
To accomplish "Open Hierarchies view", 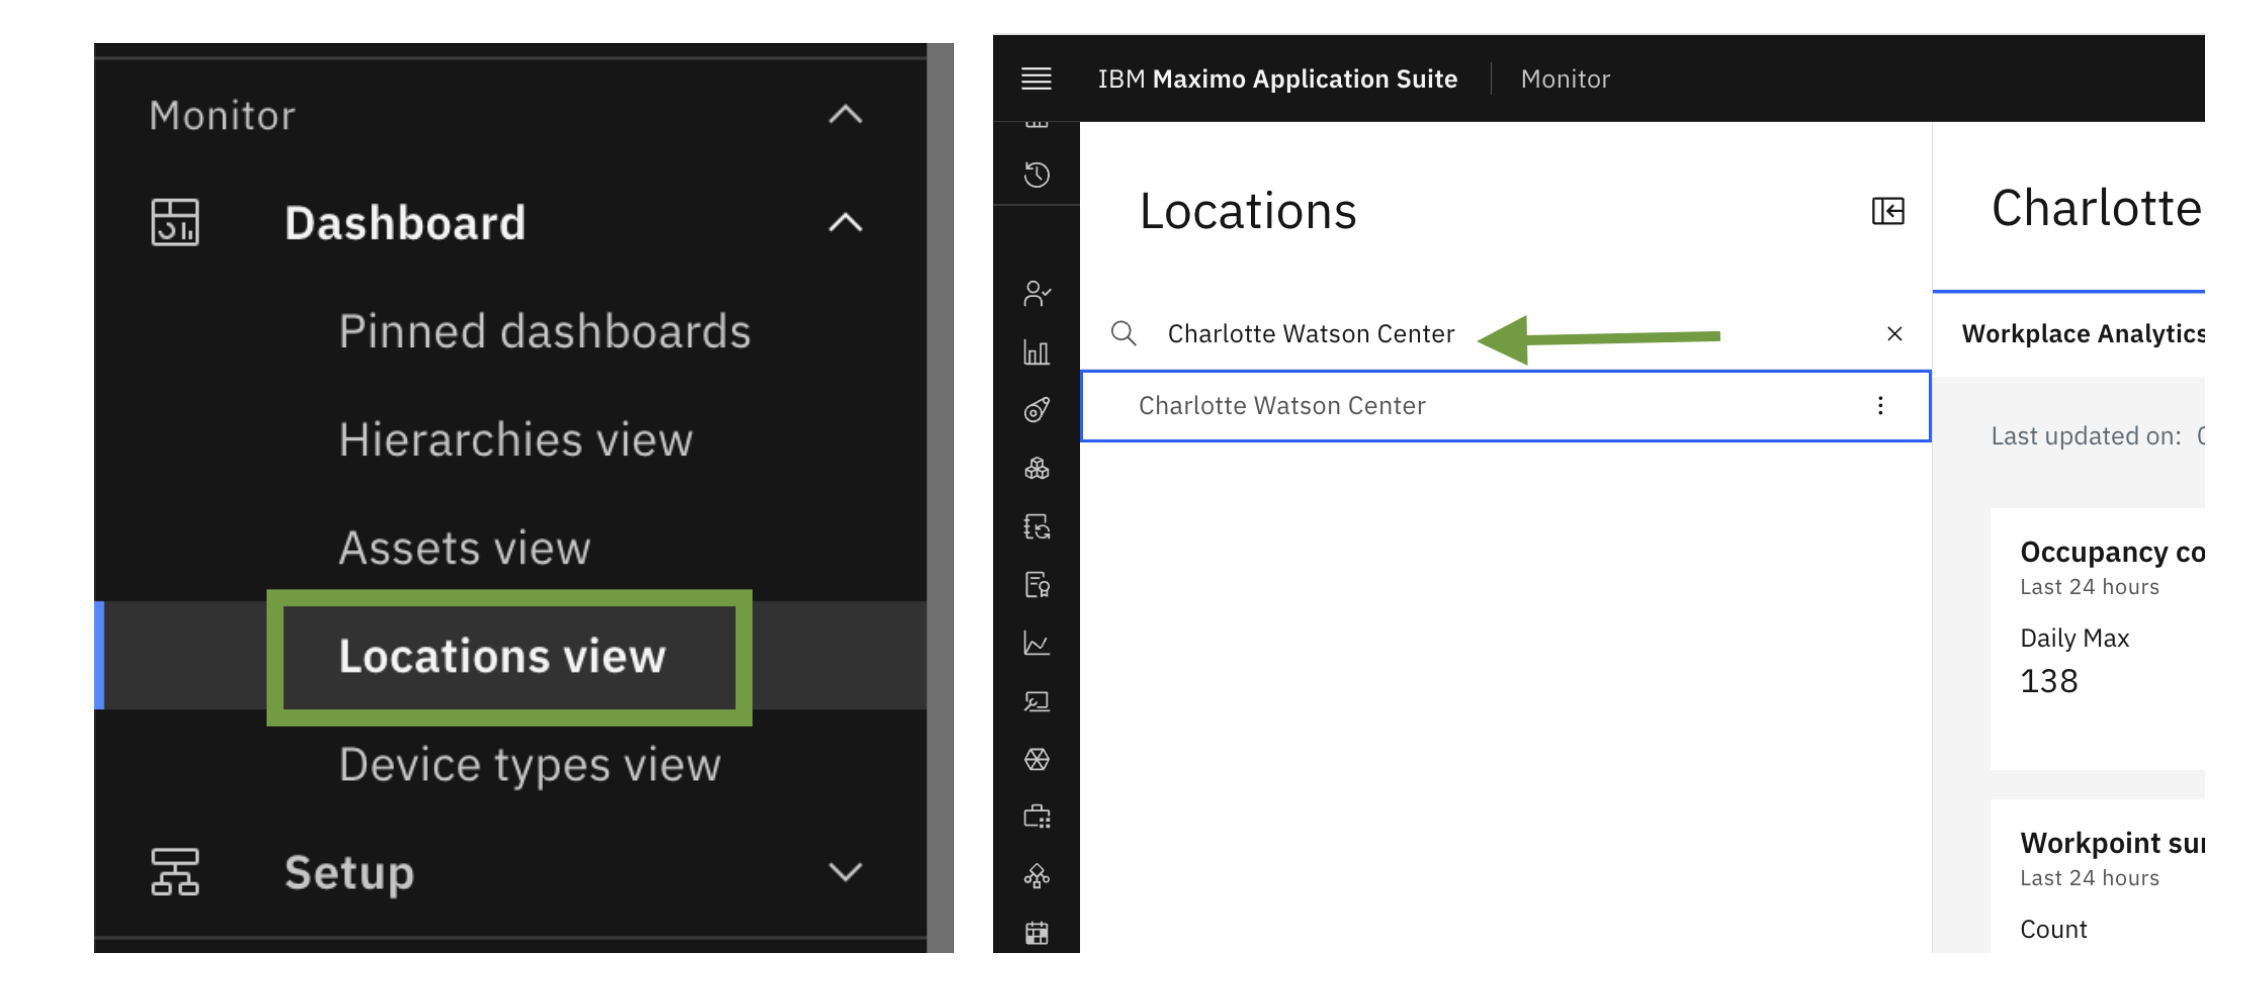I will pos(515,439).
